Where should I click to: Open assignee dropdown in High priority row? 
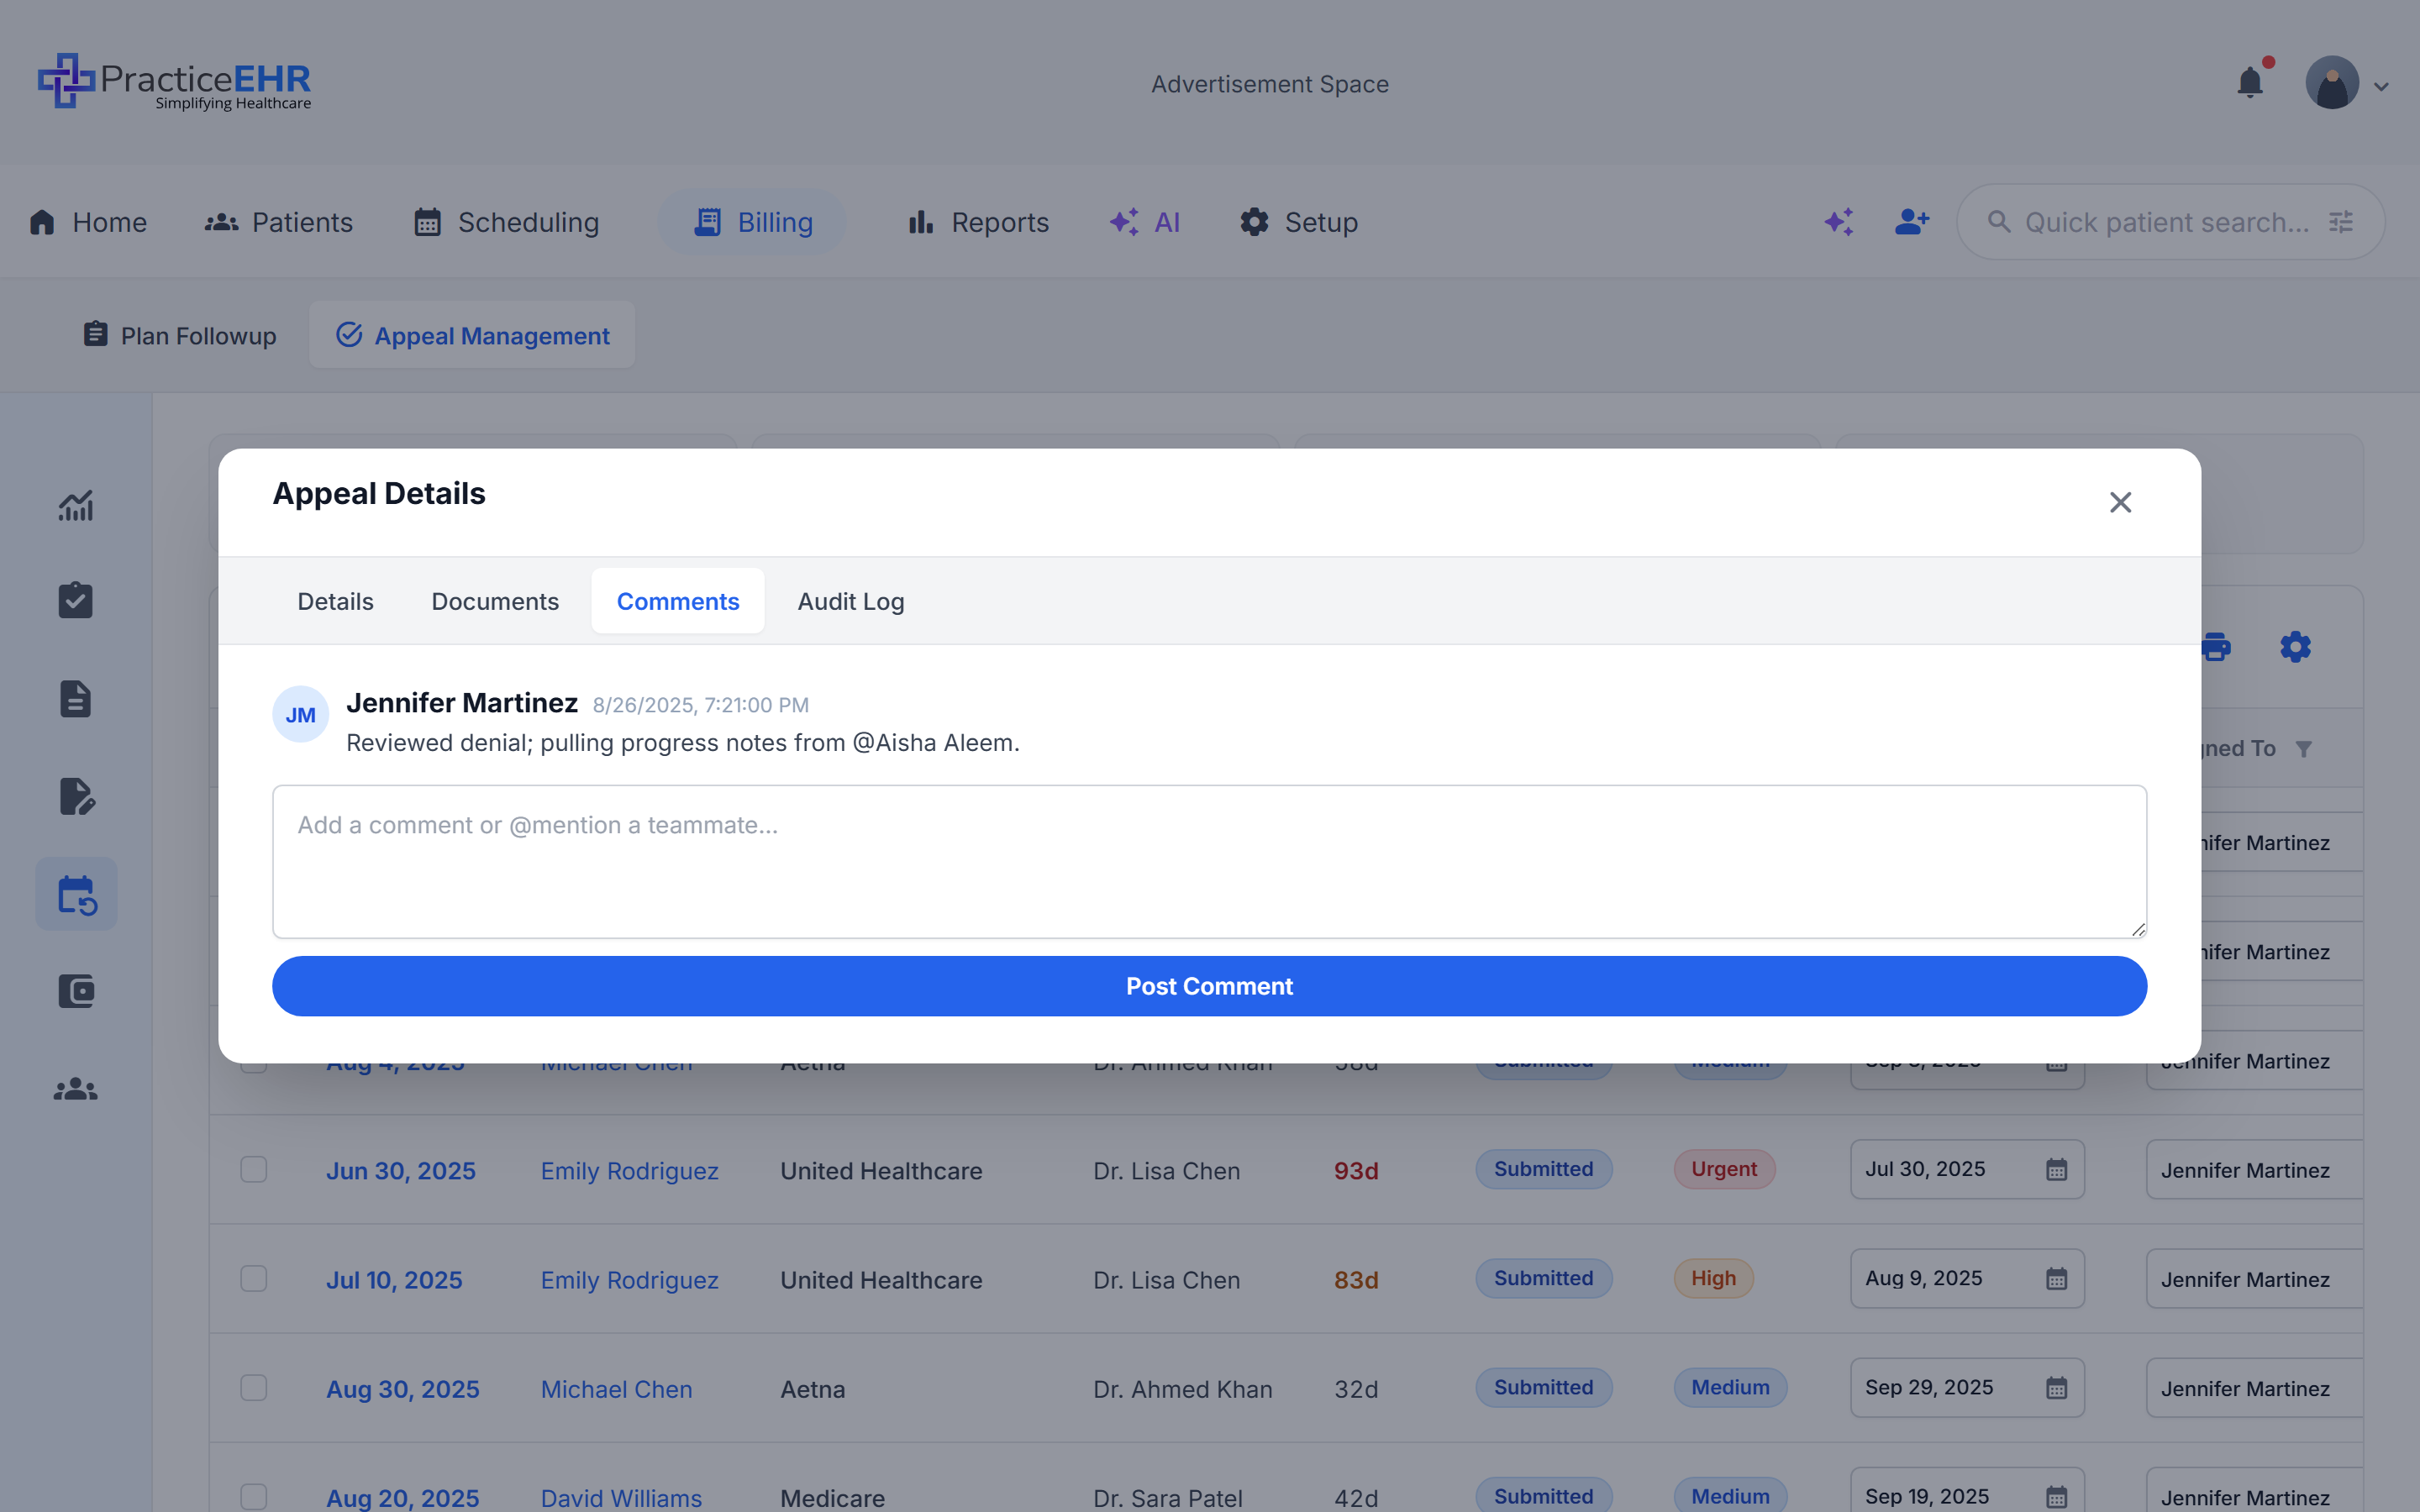pyautogui.click(x=2254, y=1279)
